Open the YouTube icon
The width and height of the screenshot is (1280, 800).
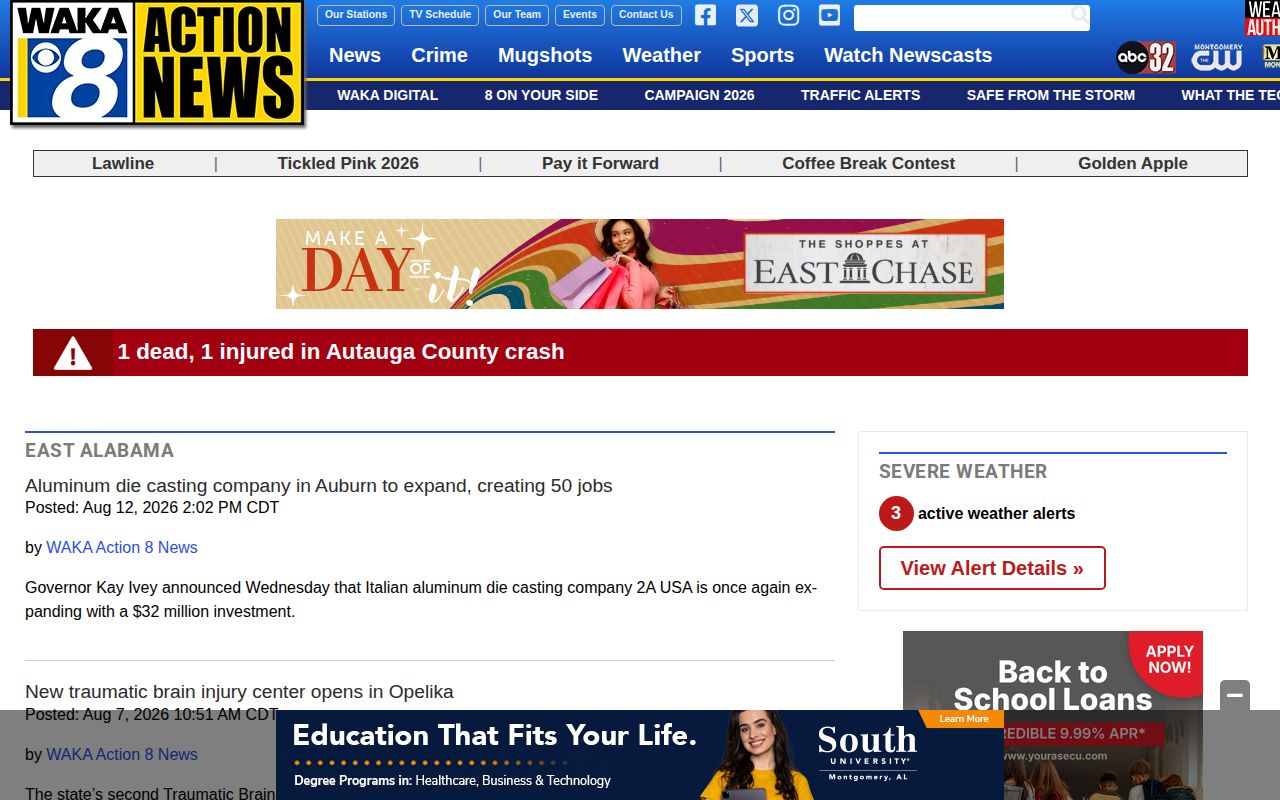[x=829, y=15]
